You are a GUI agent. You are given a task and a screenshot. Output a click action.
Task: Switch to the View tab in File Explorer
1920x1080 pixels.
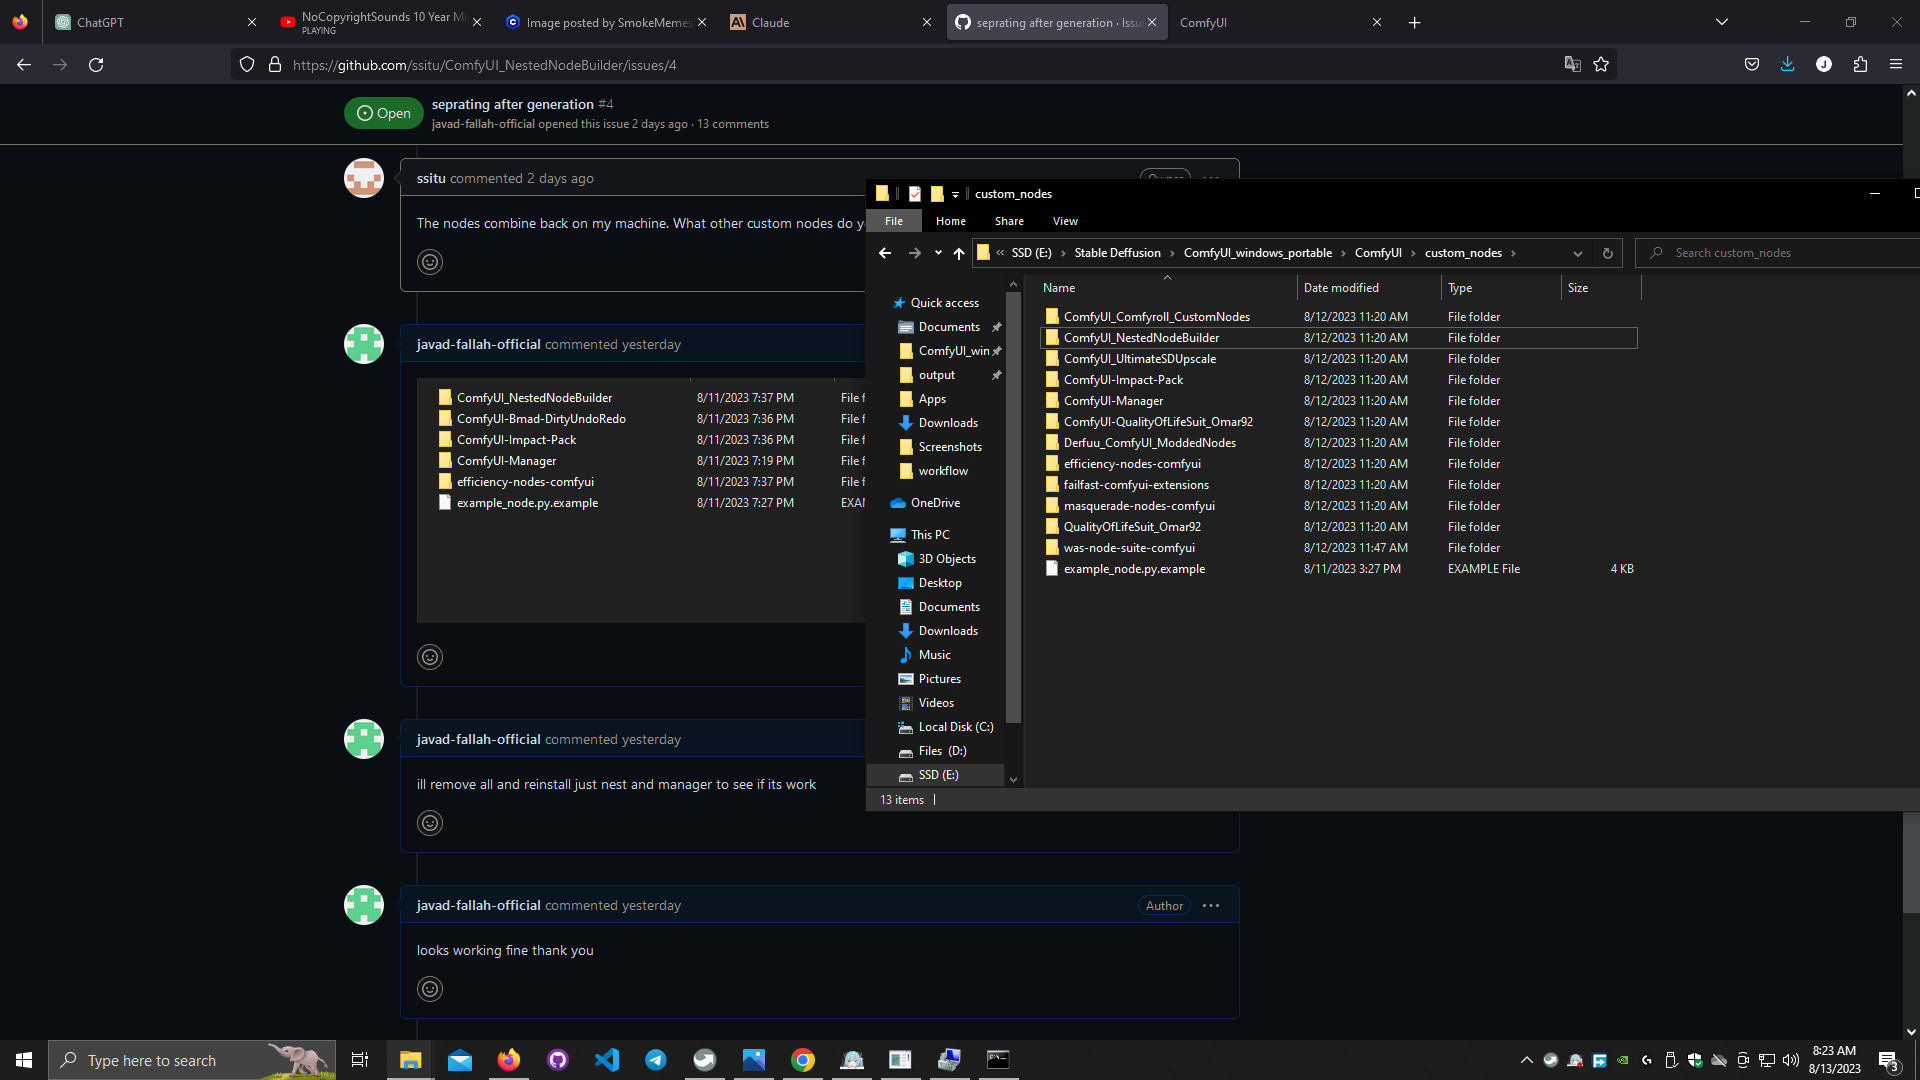pyautogui.click(x=1065, y=221)
